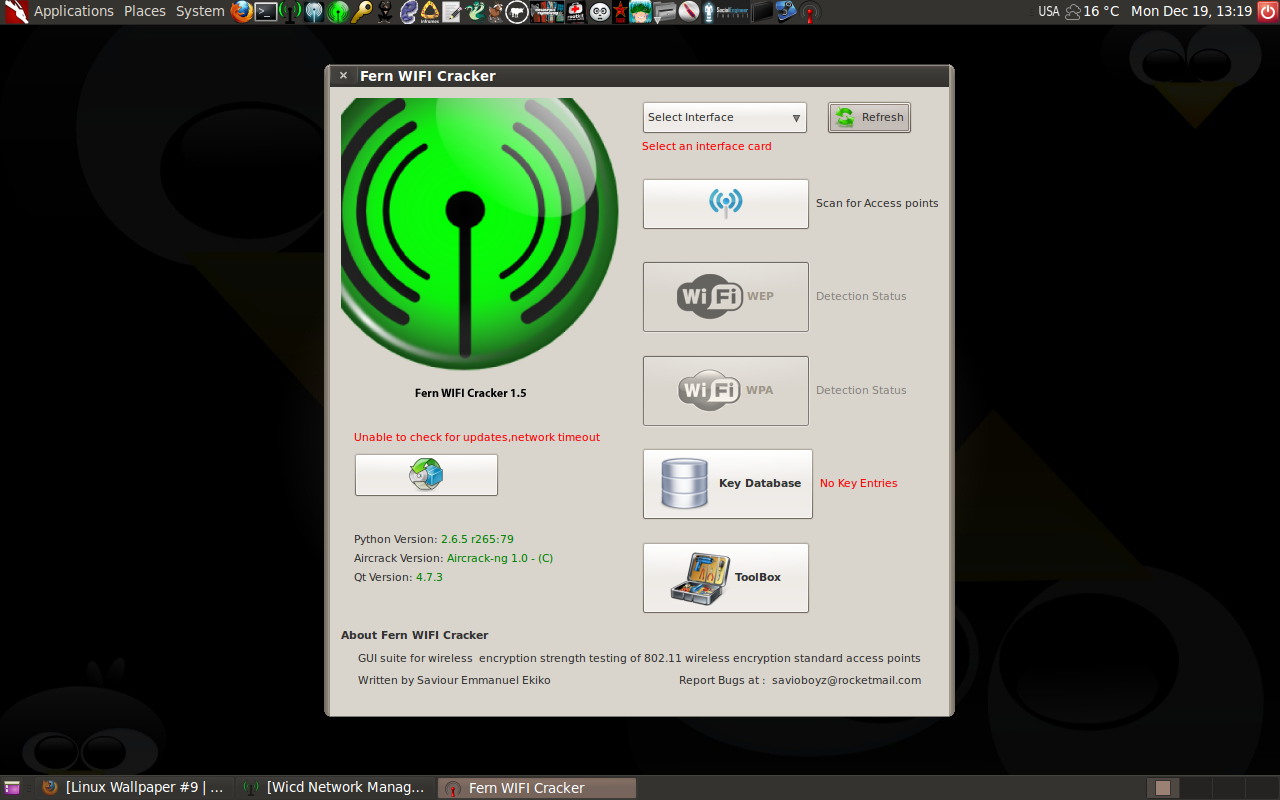The height and width of the screenshot is (800, 1280).
Task: Click the clock showing Mon Dec 19
Action: coord(1191,11)
